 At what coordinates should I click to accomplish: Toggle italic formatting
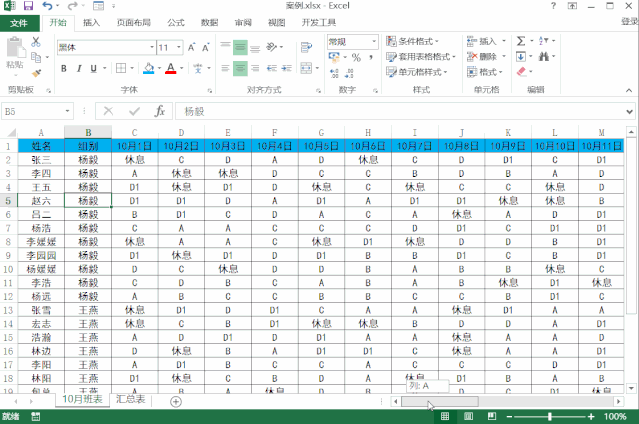(x=79, y=68)
